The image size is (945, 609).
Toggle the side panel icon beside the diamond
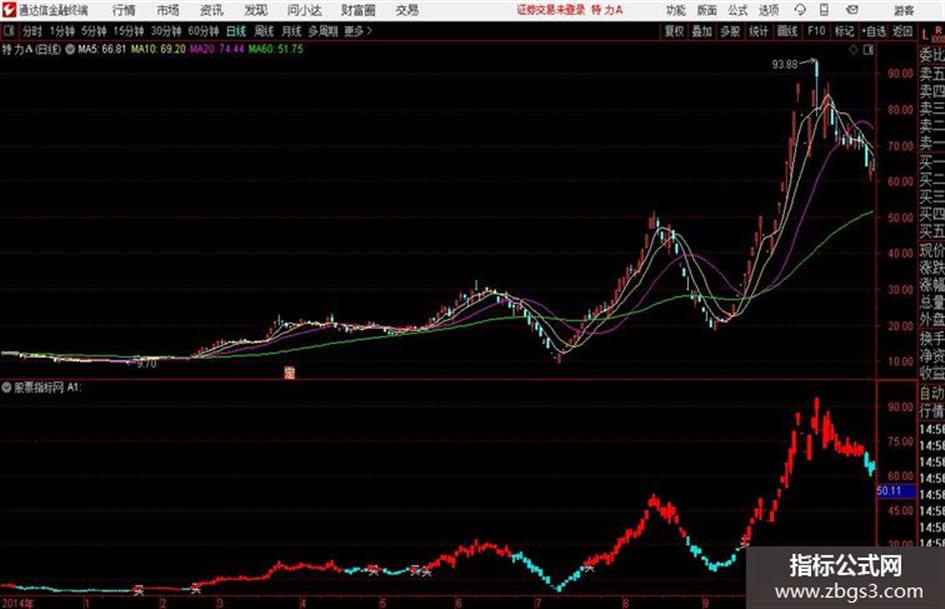[x=868, y=50]
